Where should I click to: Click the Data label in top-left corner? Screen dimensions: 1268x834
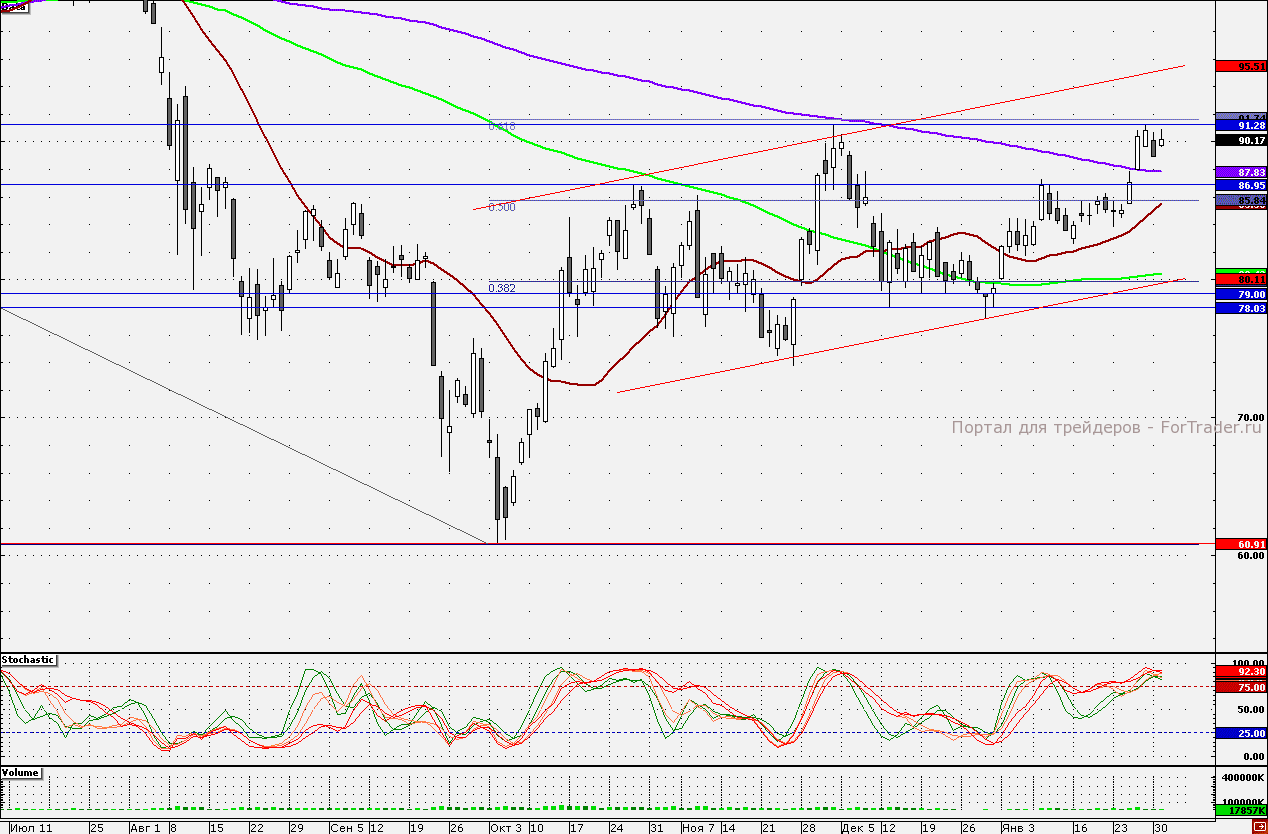14,6
